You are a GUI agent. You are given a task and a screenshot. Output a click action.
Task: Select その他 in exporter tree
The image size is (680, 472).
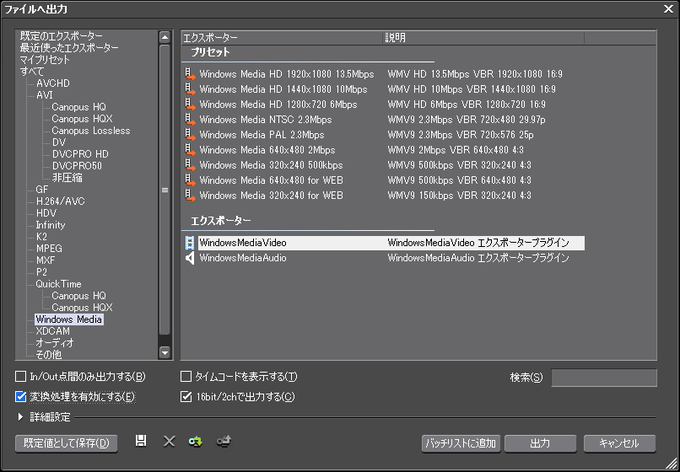[x=49, y=355]
